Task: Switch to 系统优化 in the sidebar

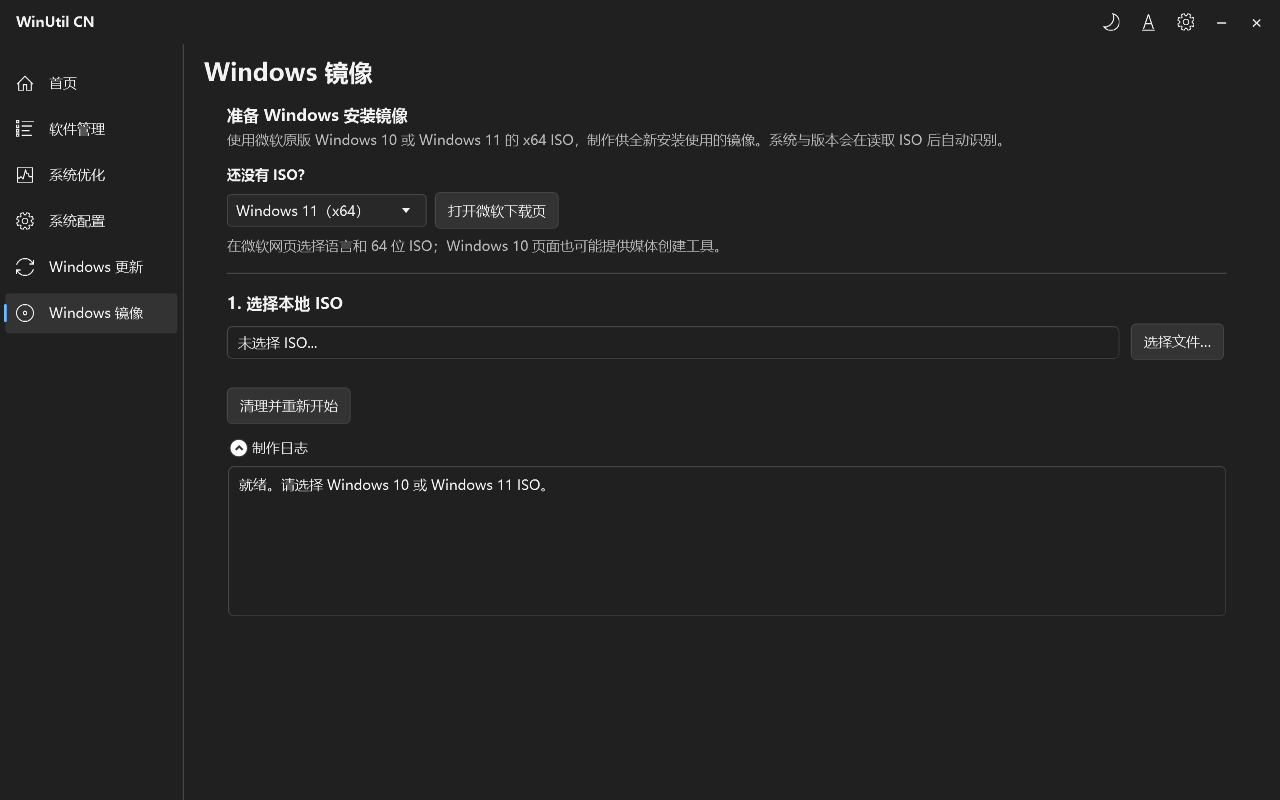Action: [x=91, y=175]
